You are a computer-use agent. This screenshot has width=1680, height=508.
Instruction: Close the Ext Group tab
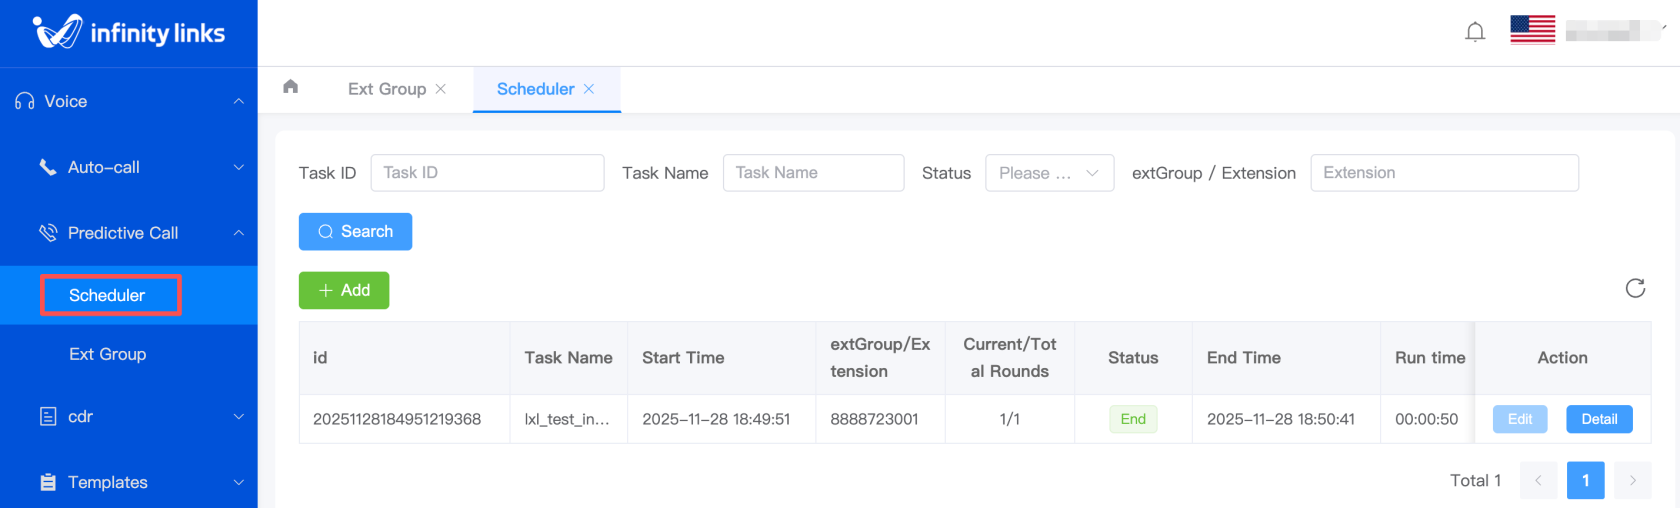[441, 89]
